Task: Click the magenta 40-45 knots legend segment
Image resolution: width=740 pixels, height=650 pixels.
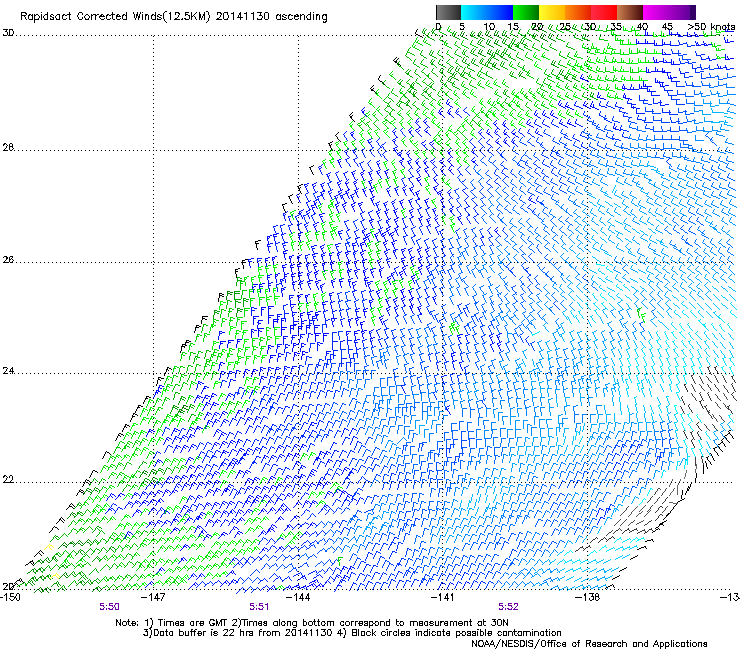Action: [656, 12]
